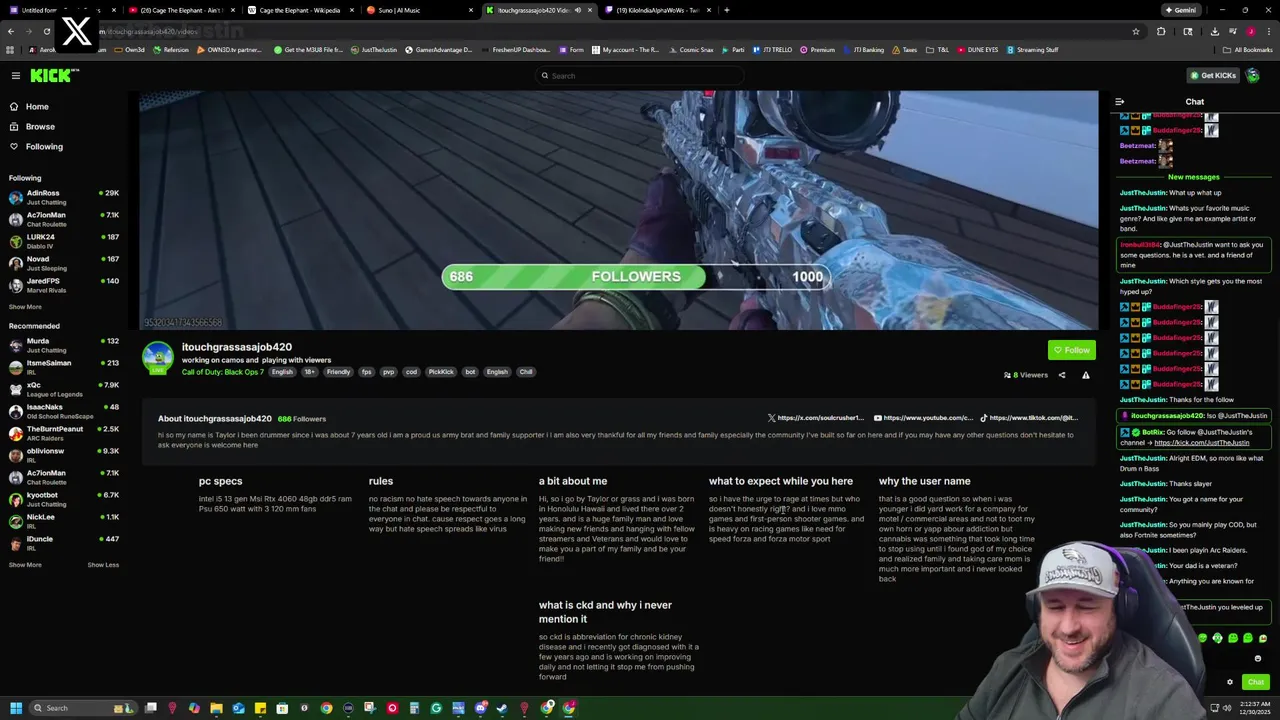
Task: Open Following in the sidebar
Action: tap(44, 146)
